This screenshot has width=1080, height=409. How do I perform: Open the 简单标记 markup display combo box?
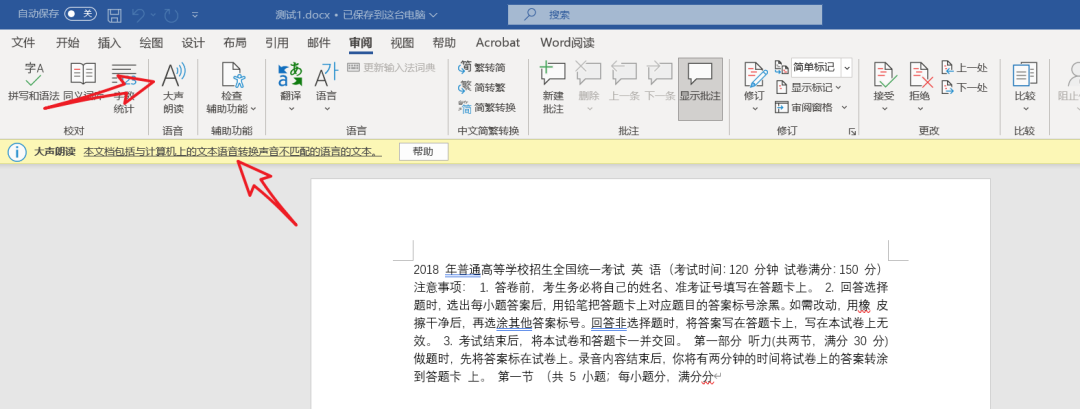coord(822,67)
